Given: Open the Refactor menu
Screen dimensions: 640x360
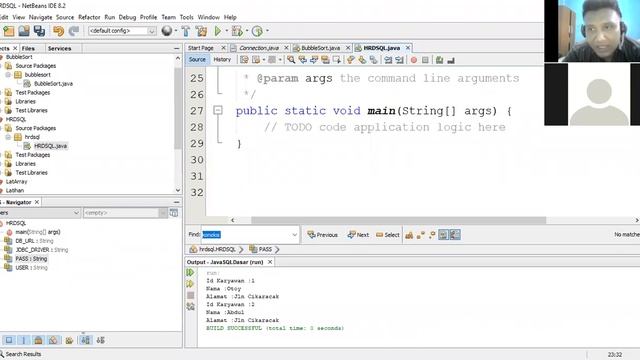Looking at the screenshot, I should pyautogui.click(x=89, y=17).
